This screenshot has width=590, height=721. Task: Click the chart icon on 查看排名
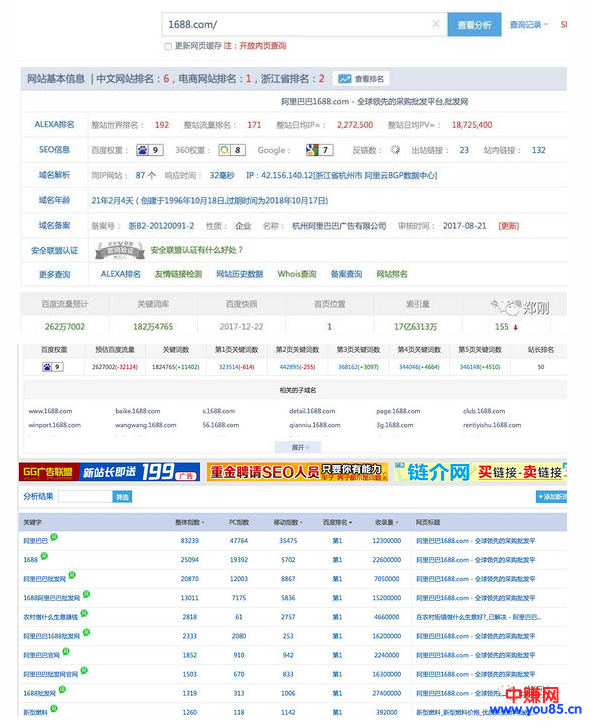click(344, 79)
